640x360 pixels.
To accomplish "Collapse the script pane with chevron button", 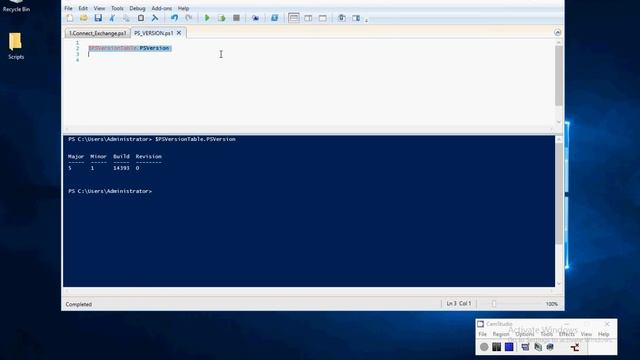I will coord(558,32).
